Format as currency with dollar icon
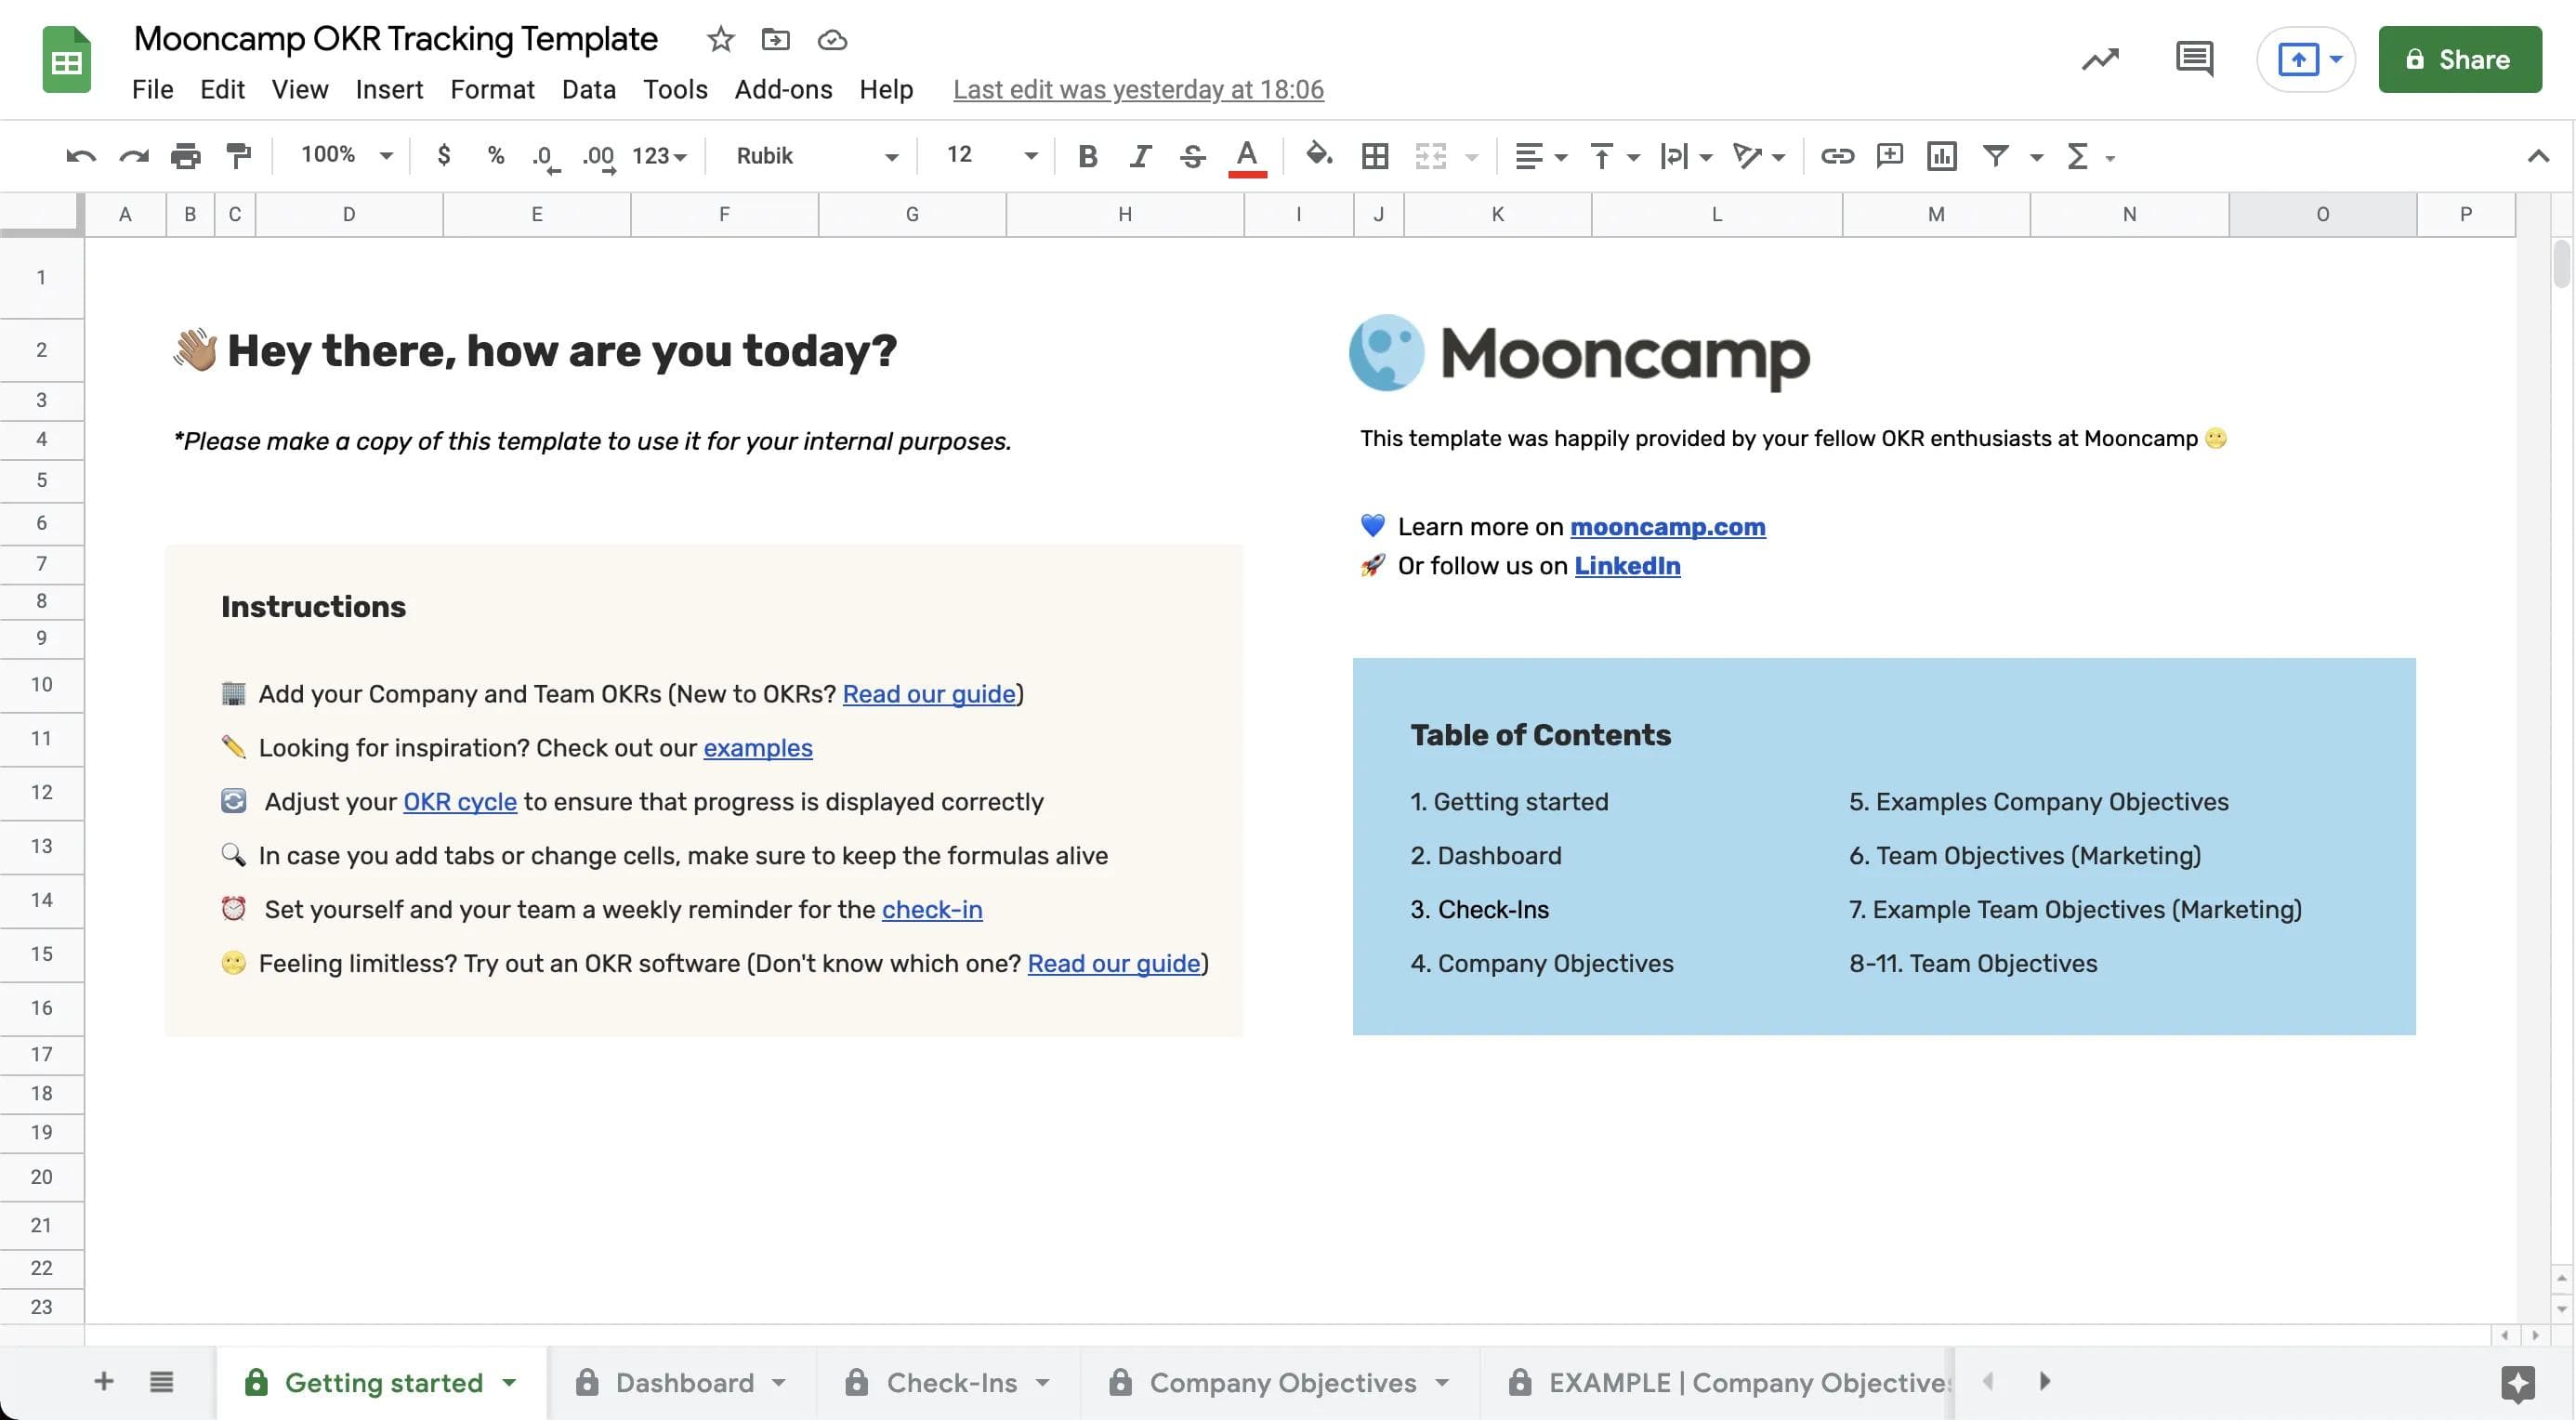The width and height of the screenshot is (2576, 1420). pyautogui.click(x=443, y=155)
